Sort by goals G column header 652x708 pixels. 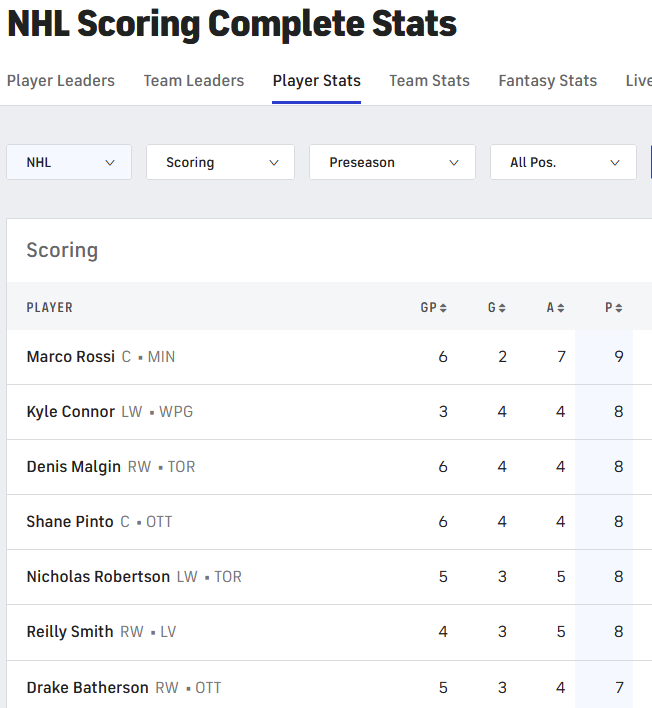coord(497,308)
